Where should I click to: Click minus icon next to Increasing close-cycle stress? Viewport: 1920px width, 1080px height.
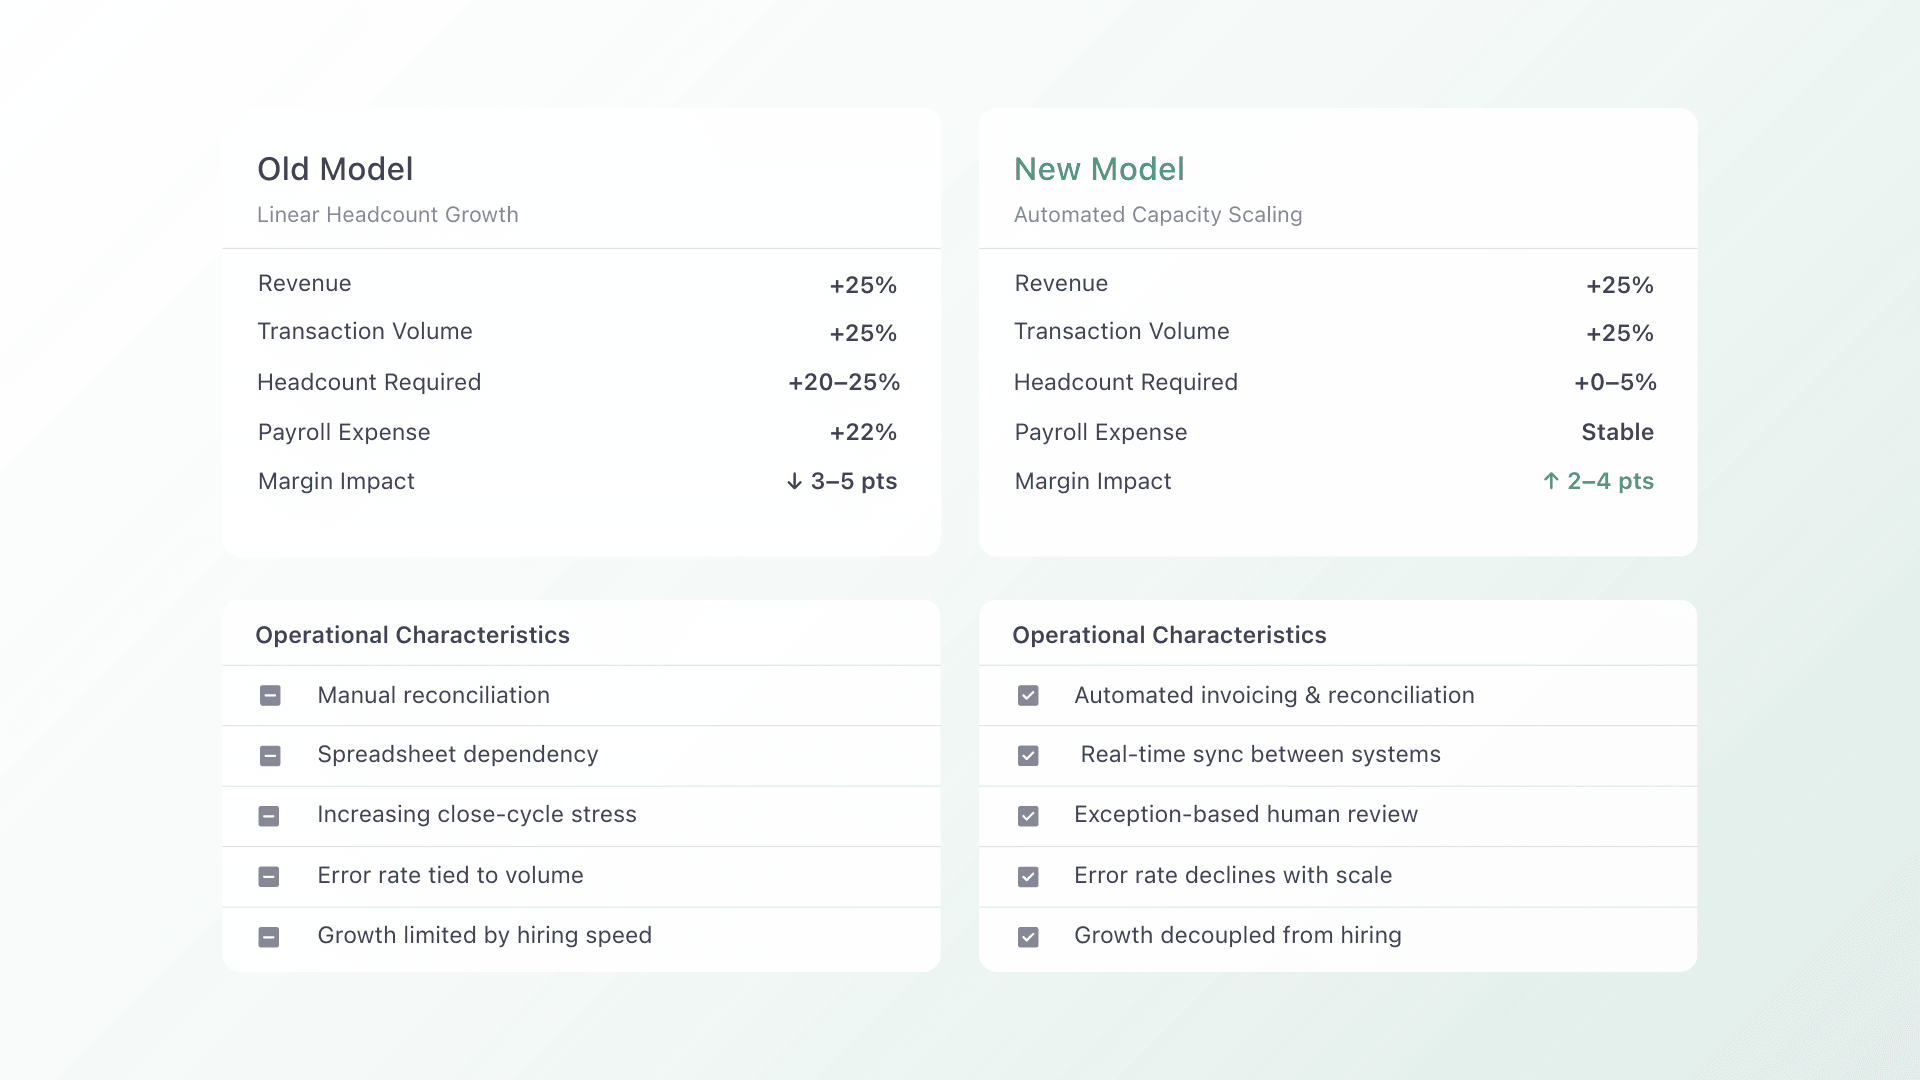pos(269,816)
